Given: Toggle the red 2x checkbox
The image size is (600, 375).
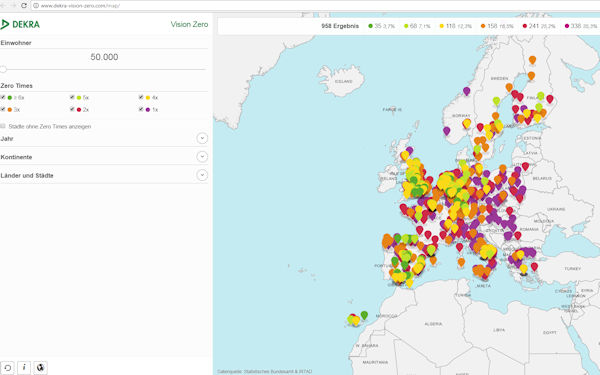Looking at the screenshot, I should tap(72, 109).
